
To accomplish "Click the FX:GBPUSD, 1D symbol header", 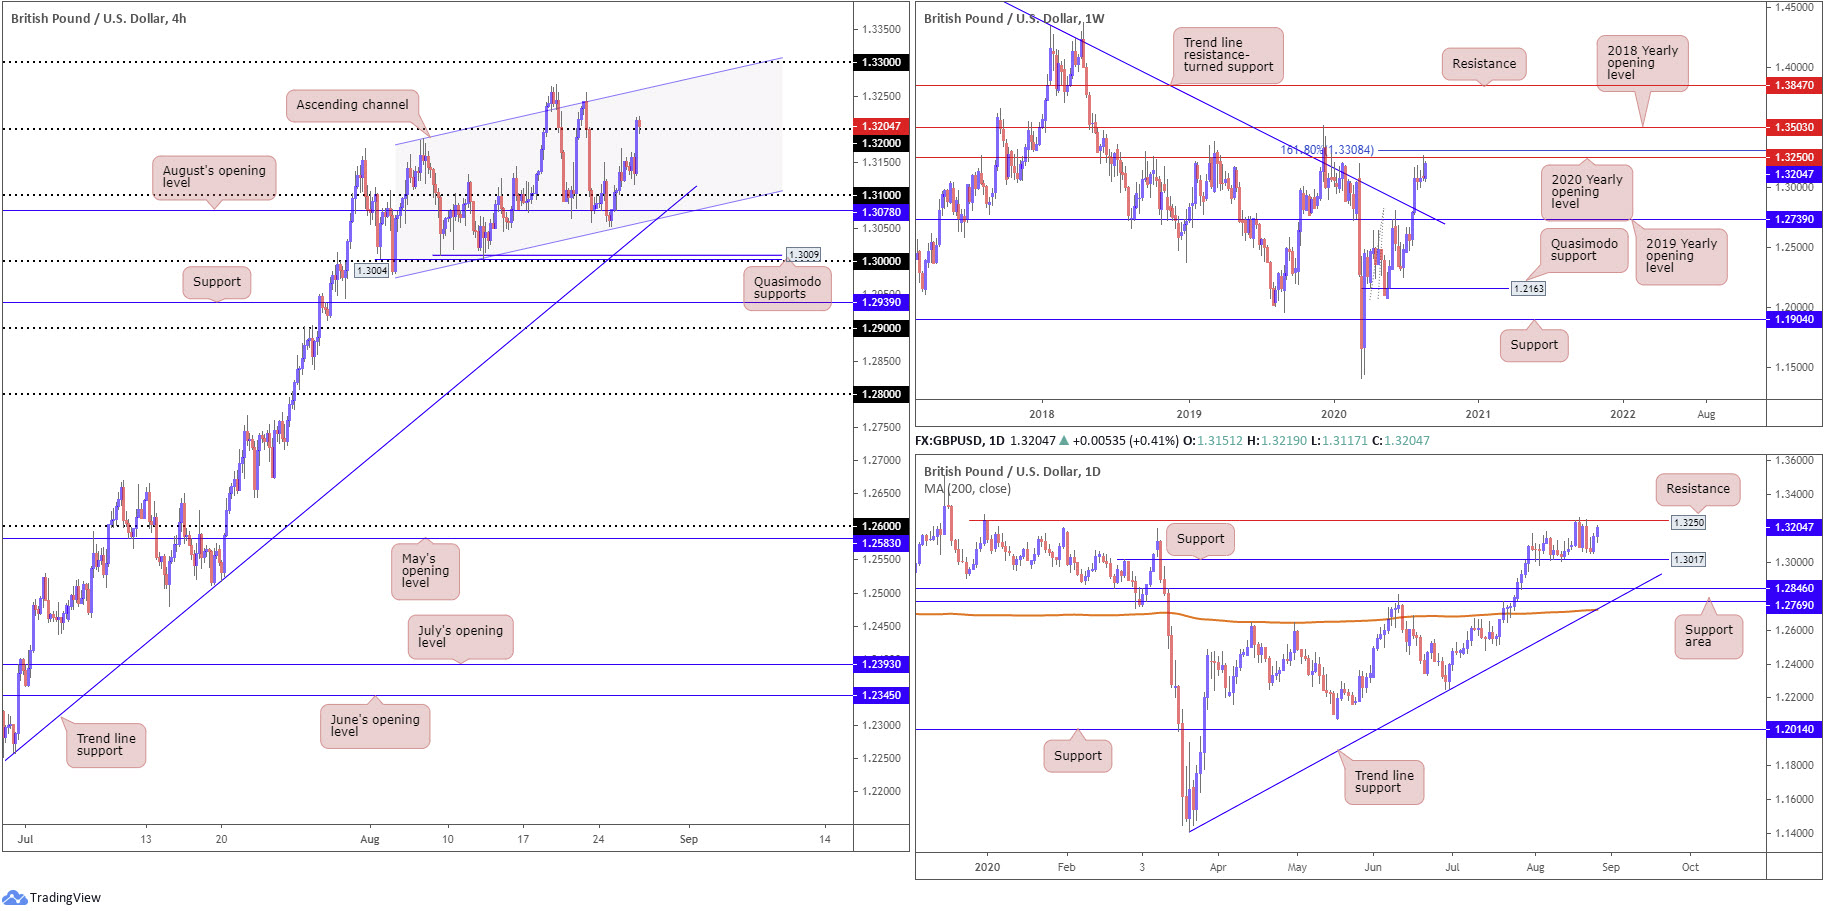I will [x=960, y=441].
